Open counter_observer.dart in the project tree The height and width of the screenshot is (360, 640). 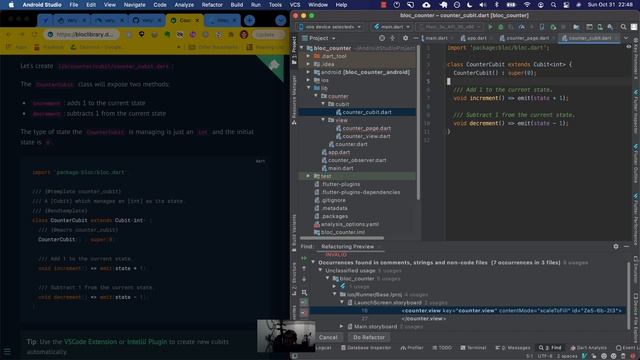[353, 160]
